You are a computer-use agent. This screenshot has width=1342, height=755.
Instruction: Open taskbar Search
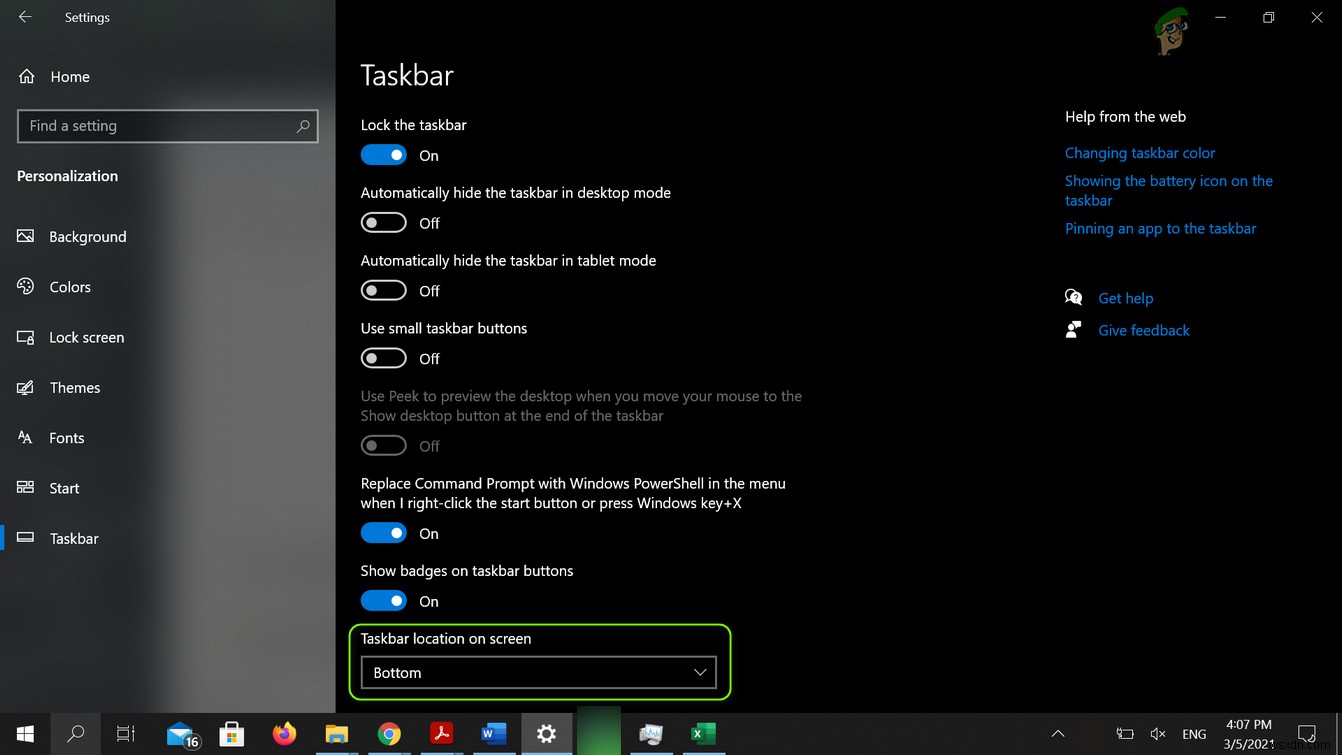coord(75,734)
